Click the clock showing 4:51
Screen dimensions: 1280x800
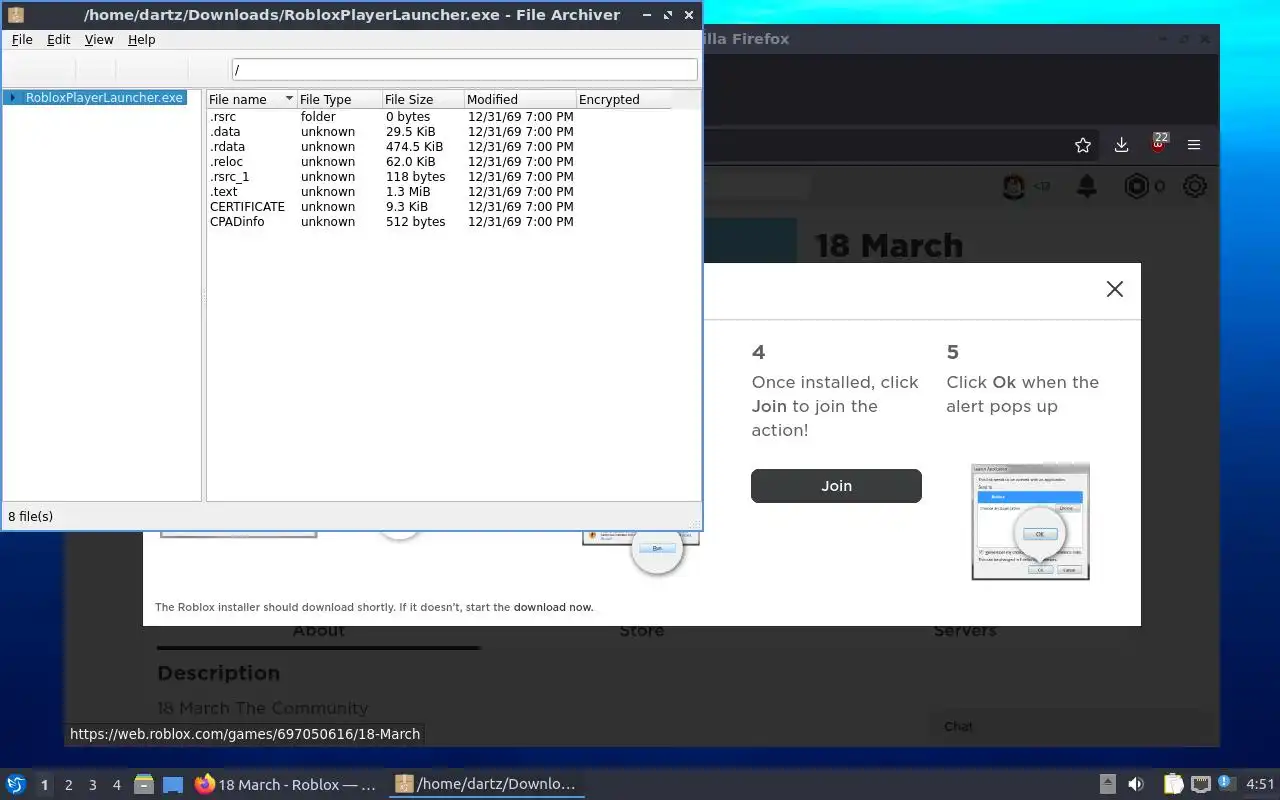pos(1260,785)
